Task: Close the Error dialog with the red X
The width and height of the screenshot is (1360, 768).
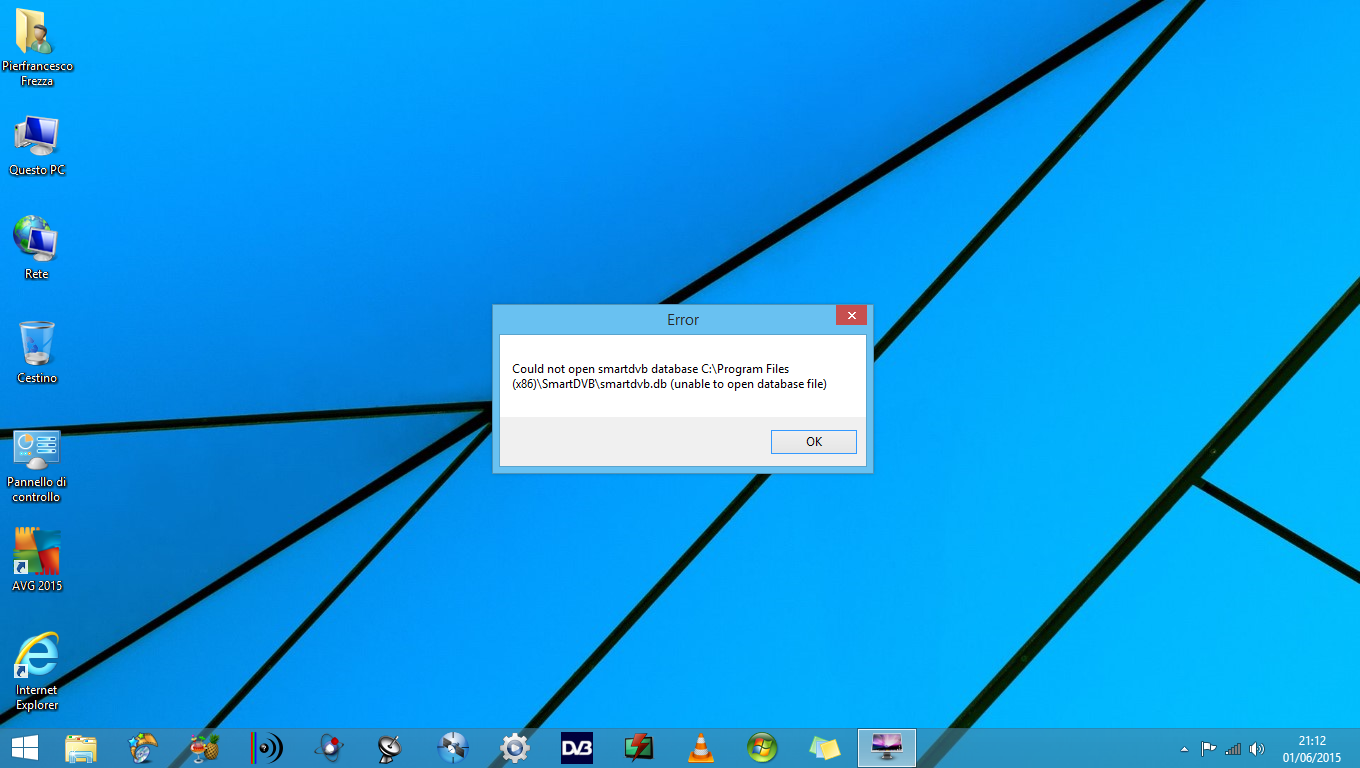Action: coord(851,315)
